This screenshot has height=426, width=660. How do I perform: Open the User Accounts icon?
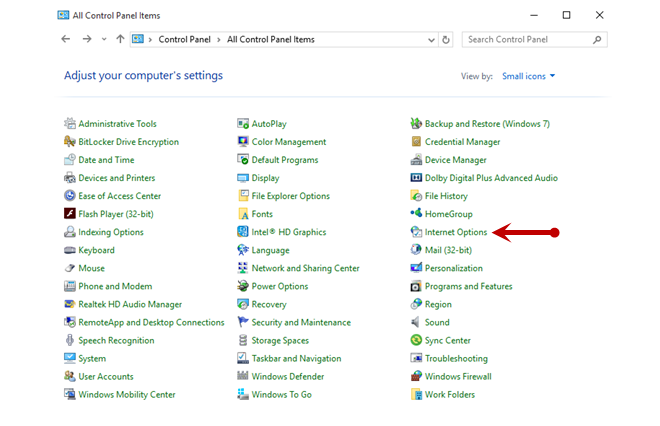point(70,376)
